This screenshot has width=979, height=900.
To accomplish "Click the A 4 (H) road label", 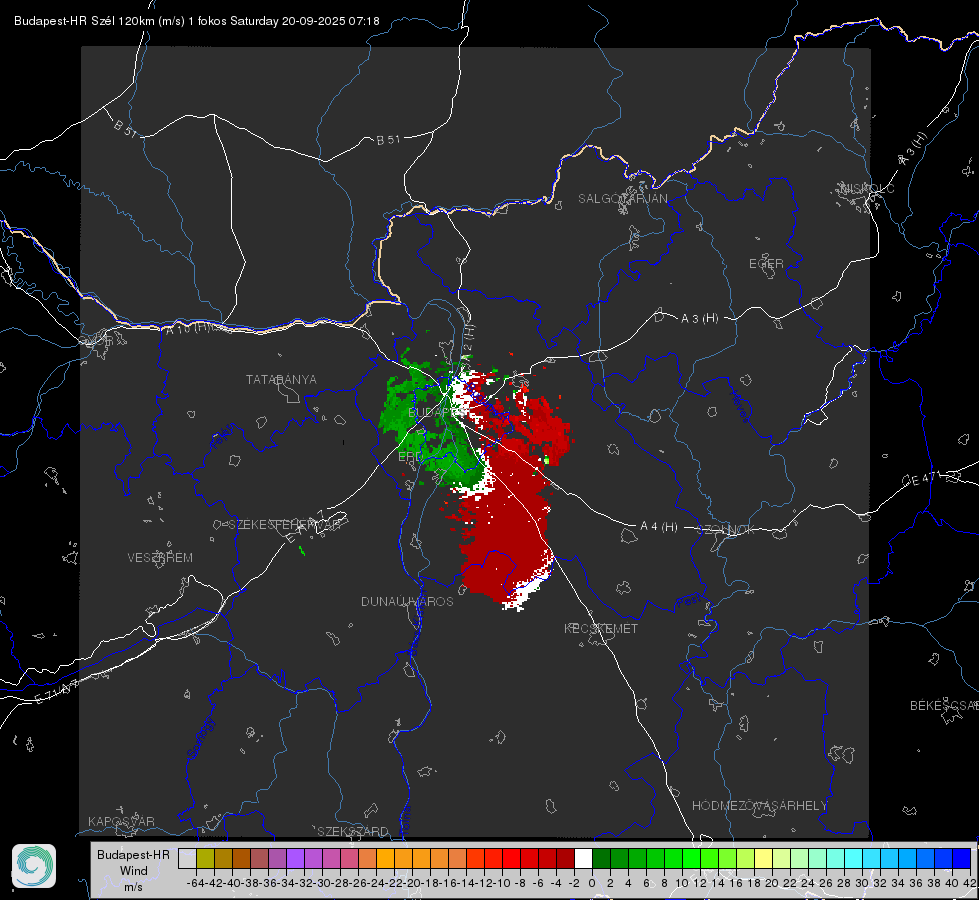I will 659,527.
